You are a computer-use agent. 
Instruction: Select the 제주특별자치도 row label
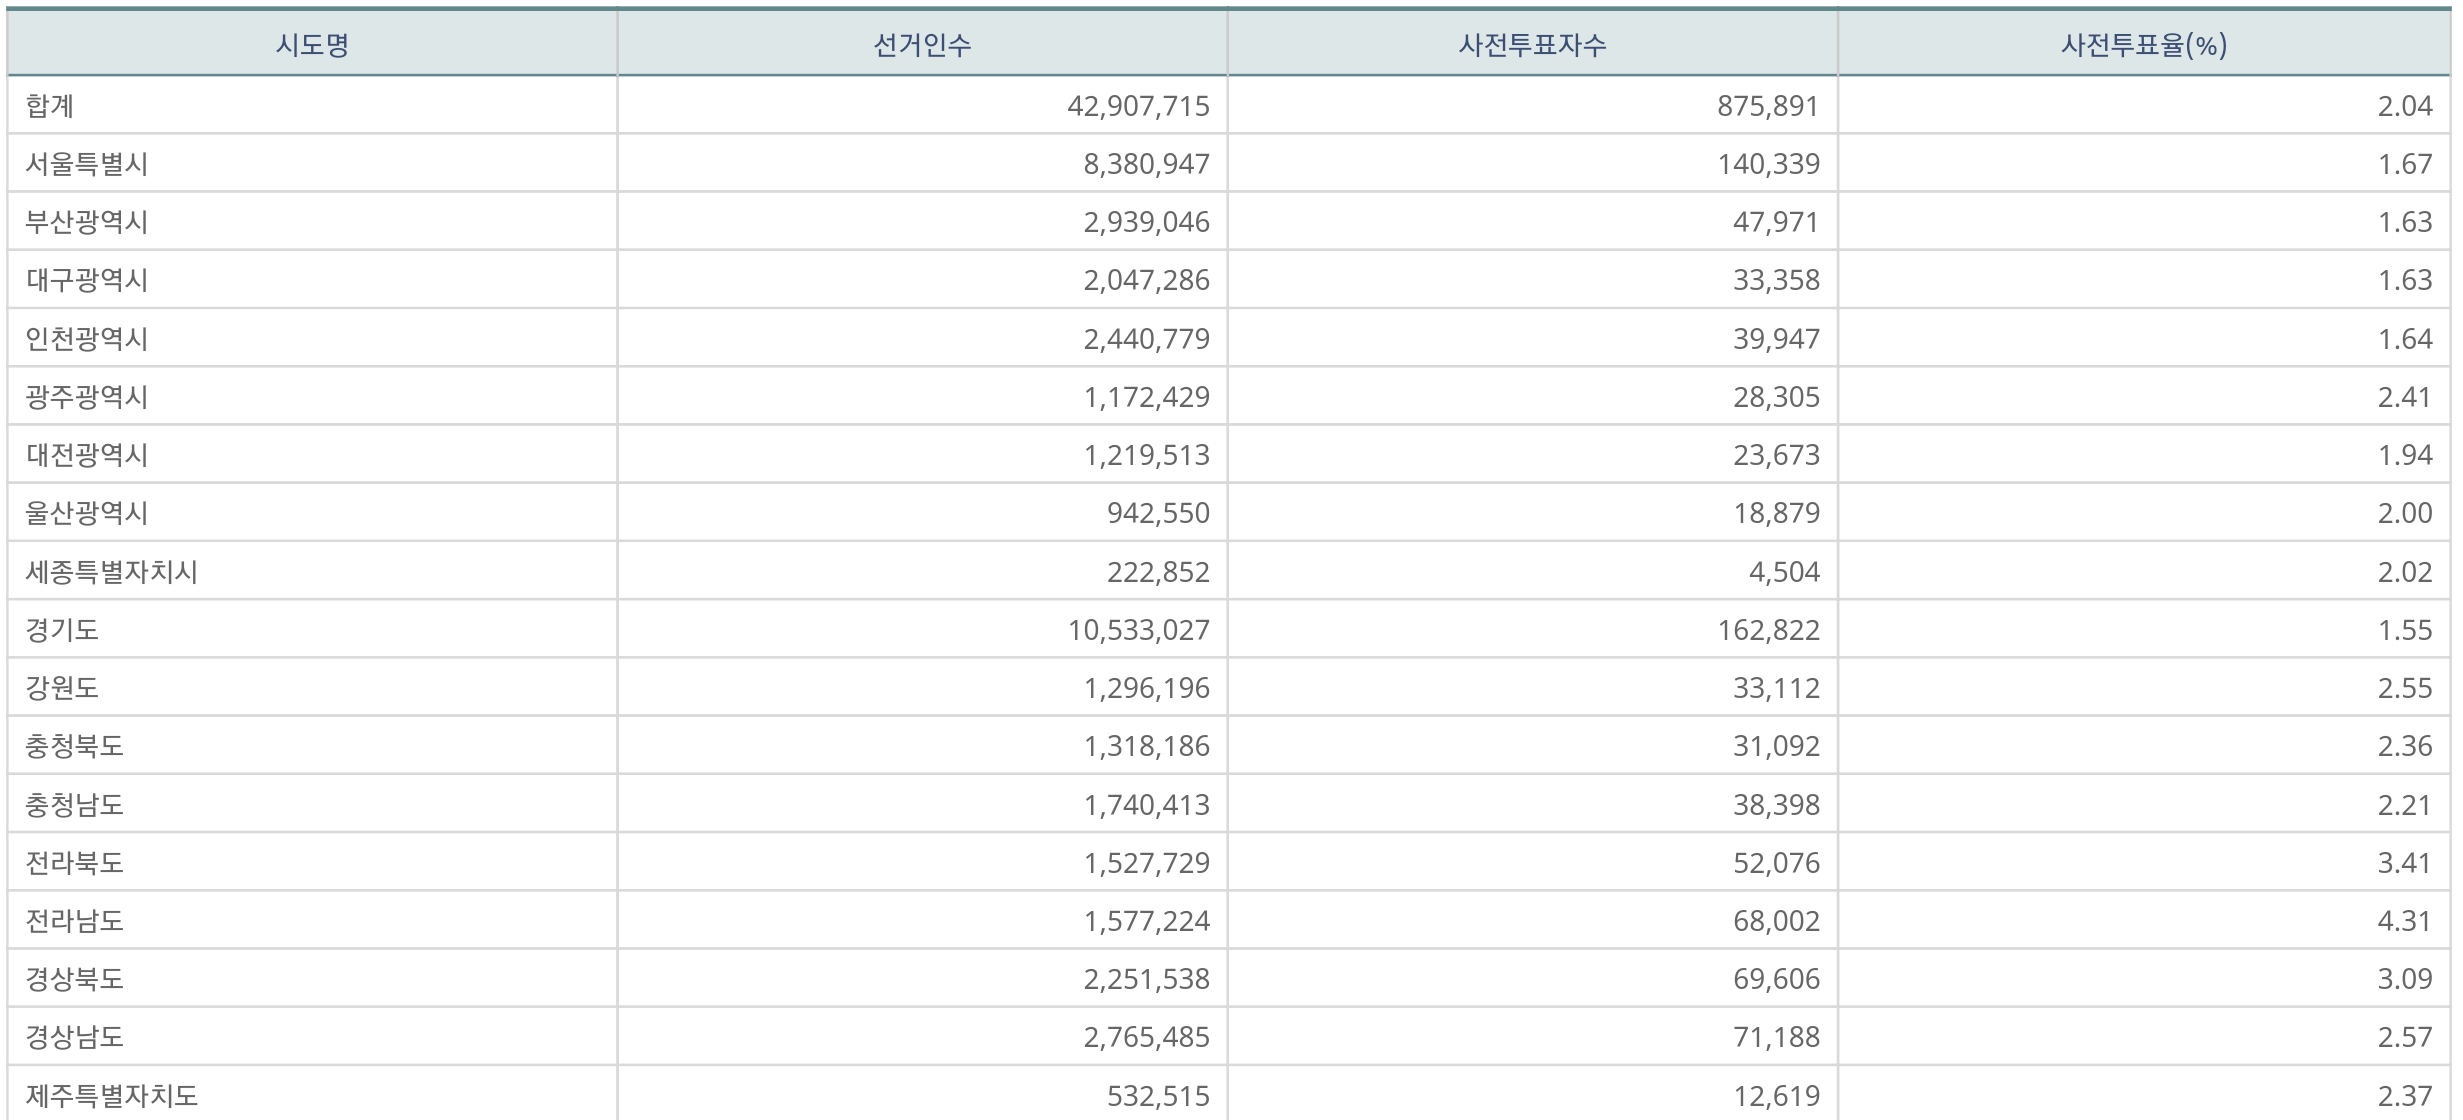pos(111,1095)
